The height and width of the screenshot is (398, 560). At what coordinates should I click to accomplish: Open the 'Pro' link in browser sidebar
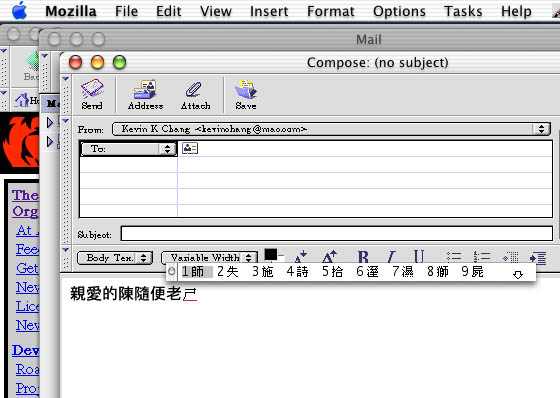[27, 388]
